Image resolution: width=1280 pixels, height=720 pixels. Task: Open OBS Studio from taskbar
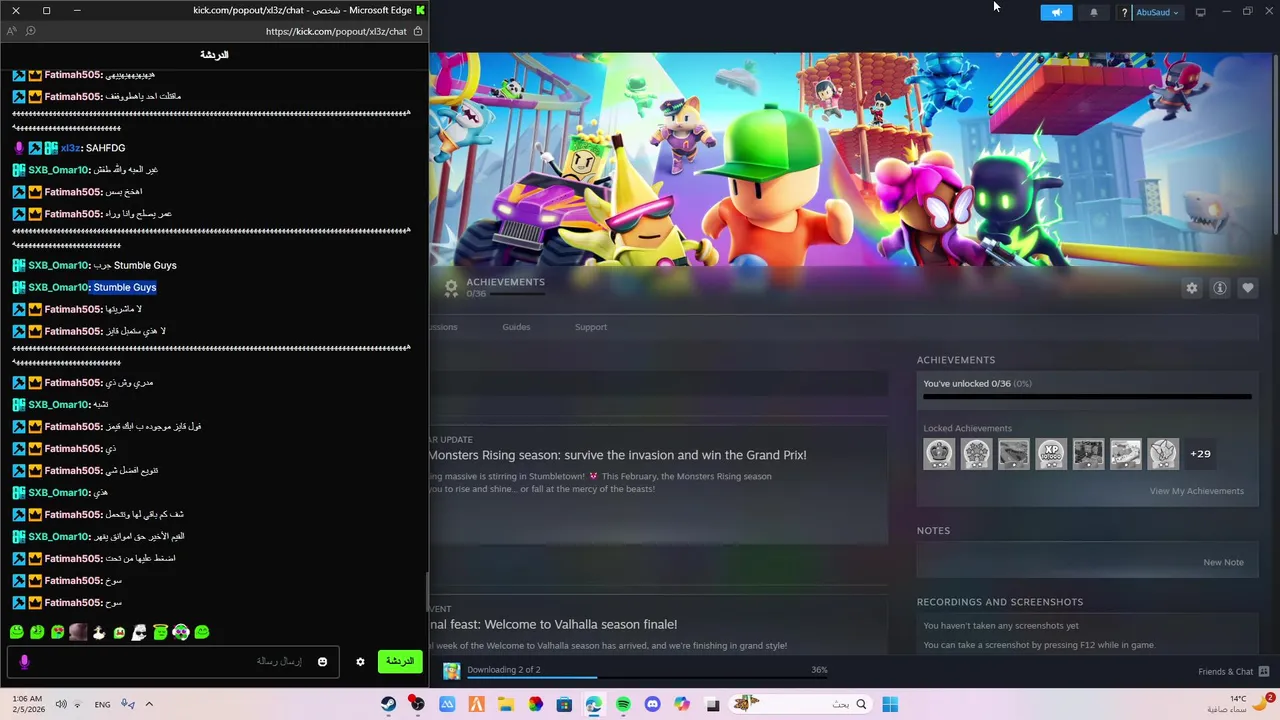point(417,704)
